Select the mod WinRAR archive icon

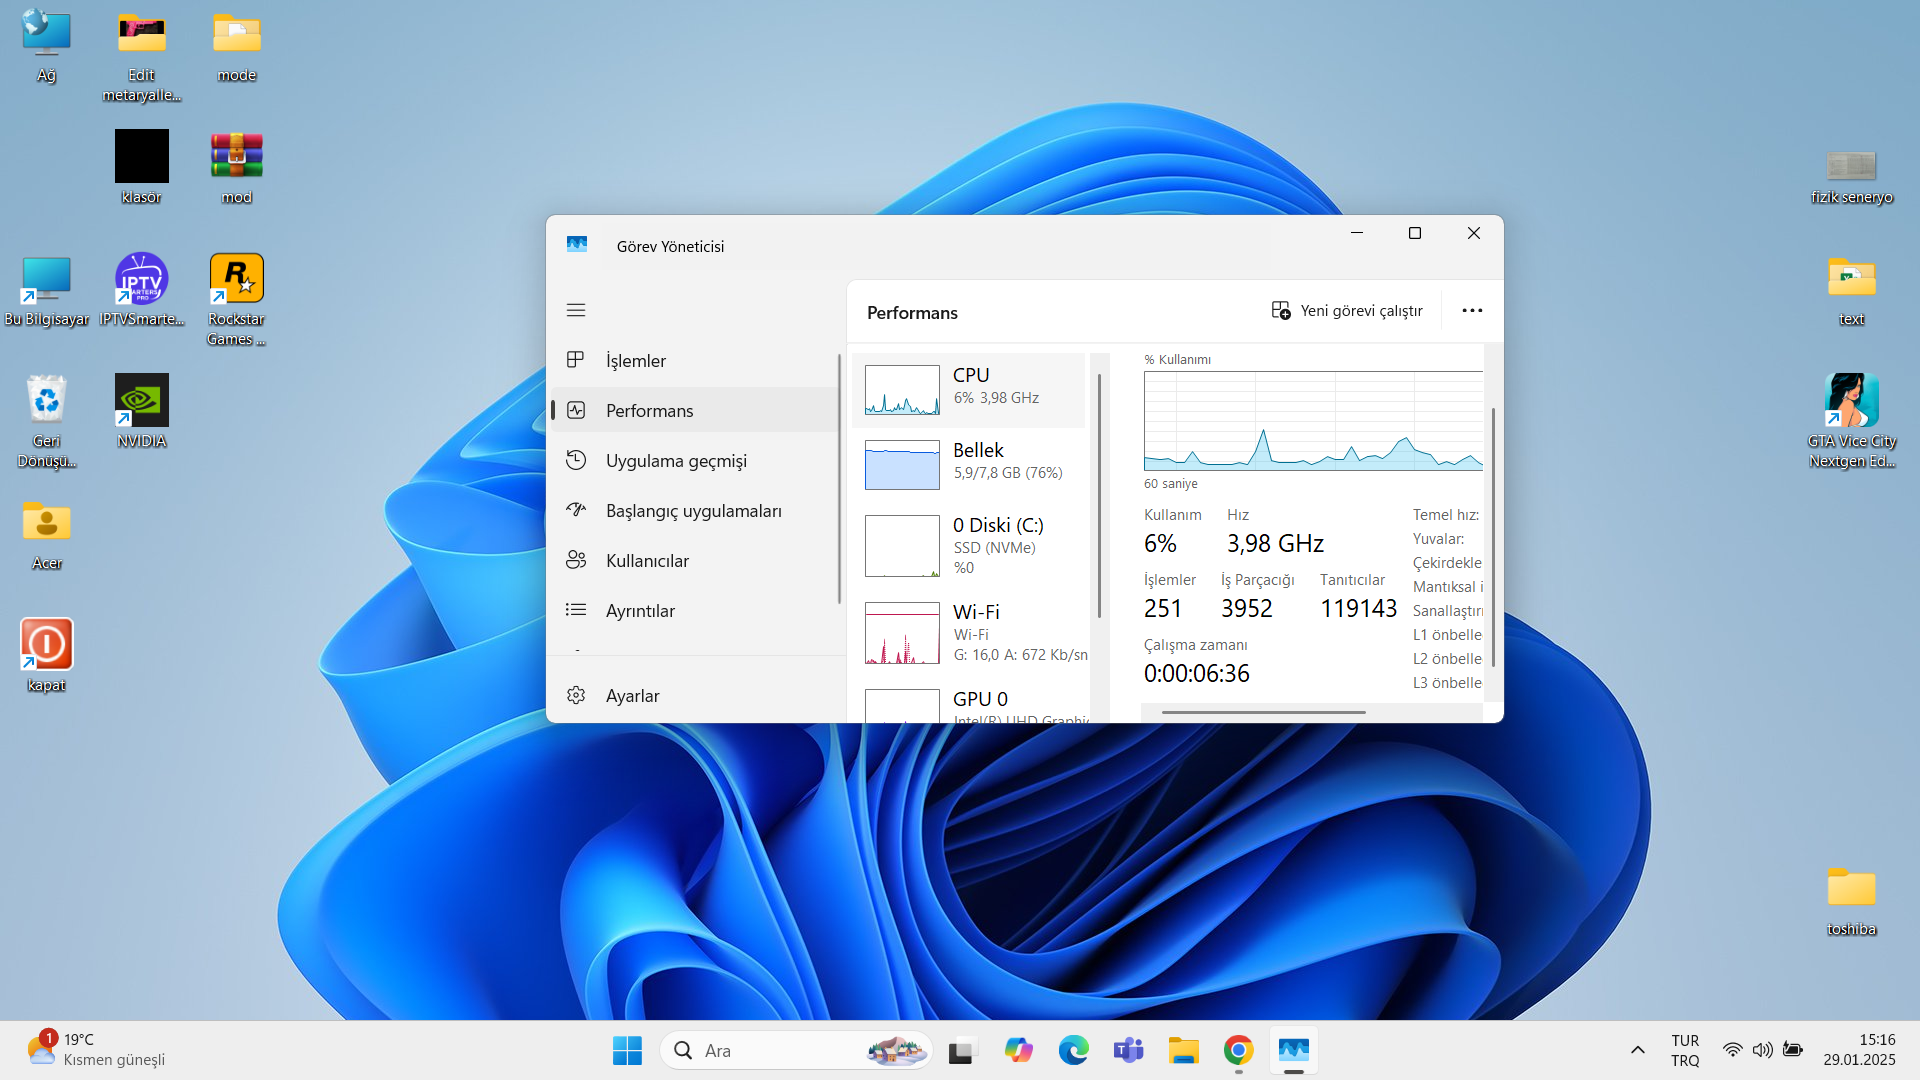[x=237, y=168]
